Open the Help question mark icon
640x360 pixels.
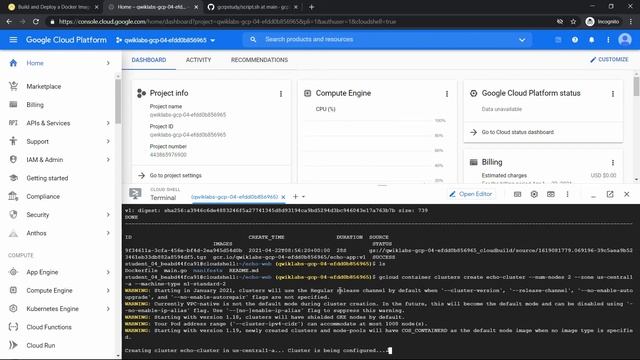tap(575, 40)
